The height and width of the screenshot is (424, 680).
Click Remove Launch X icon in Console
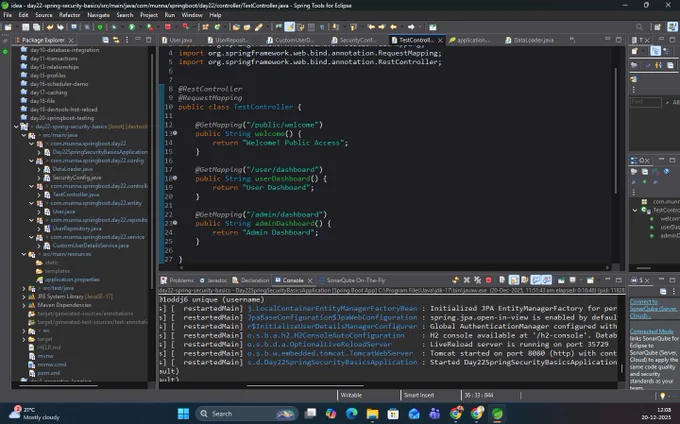click(x=467, y=280)
